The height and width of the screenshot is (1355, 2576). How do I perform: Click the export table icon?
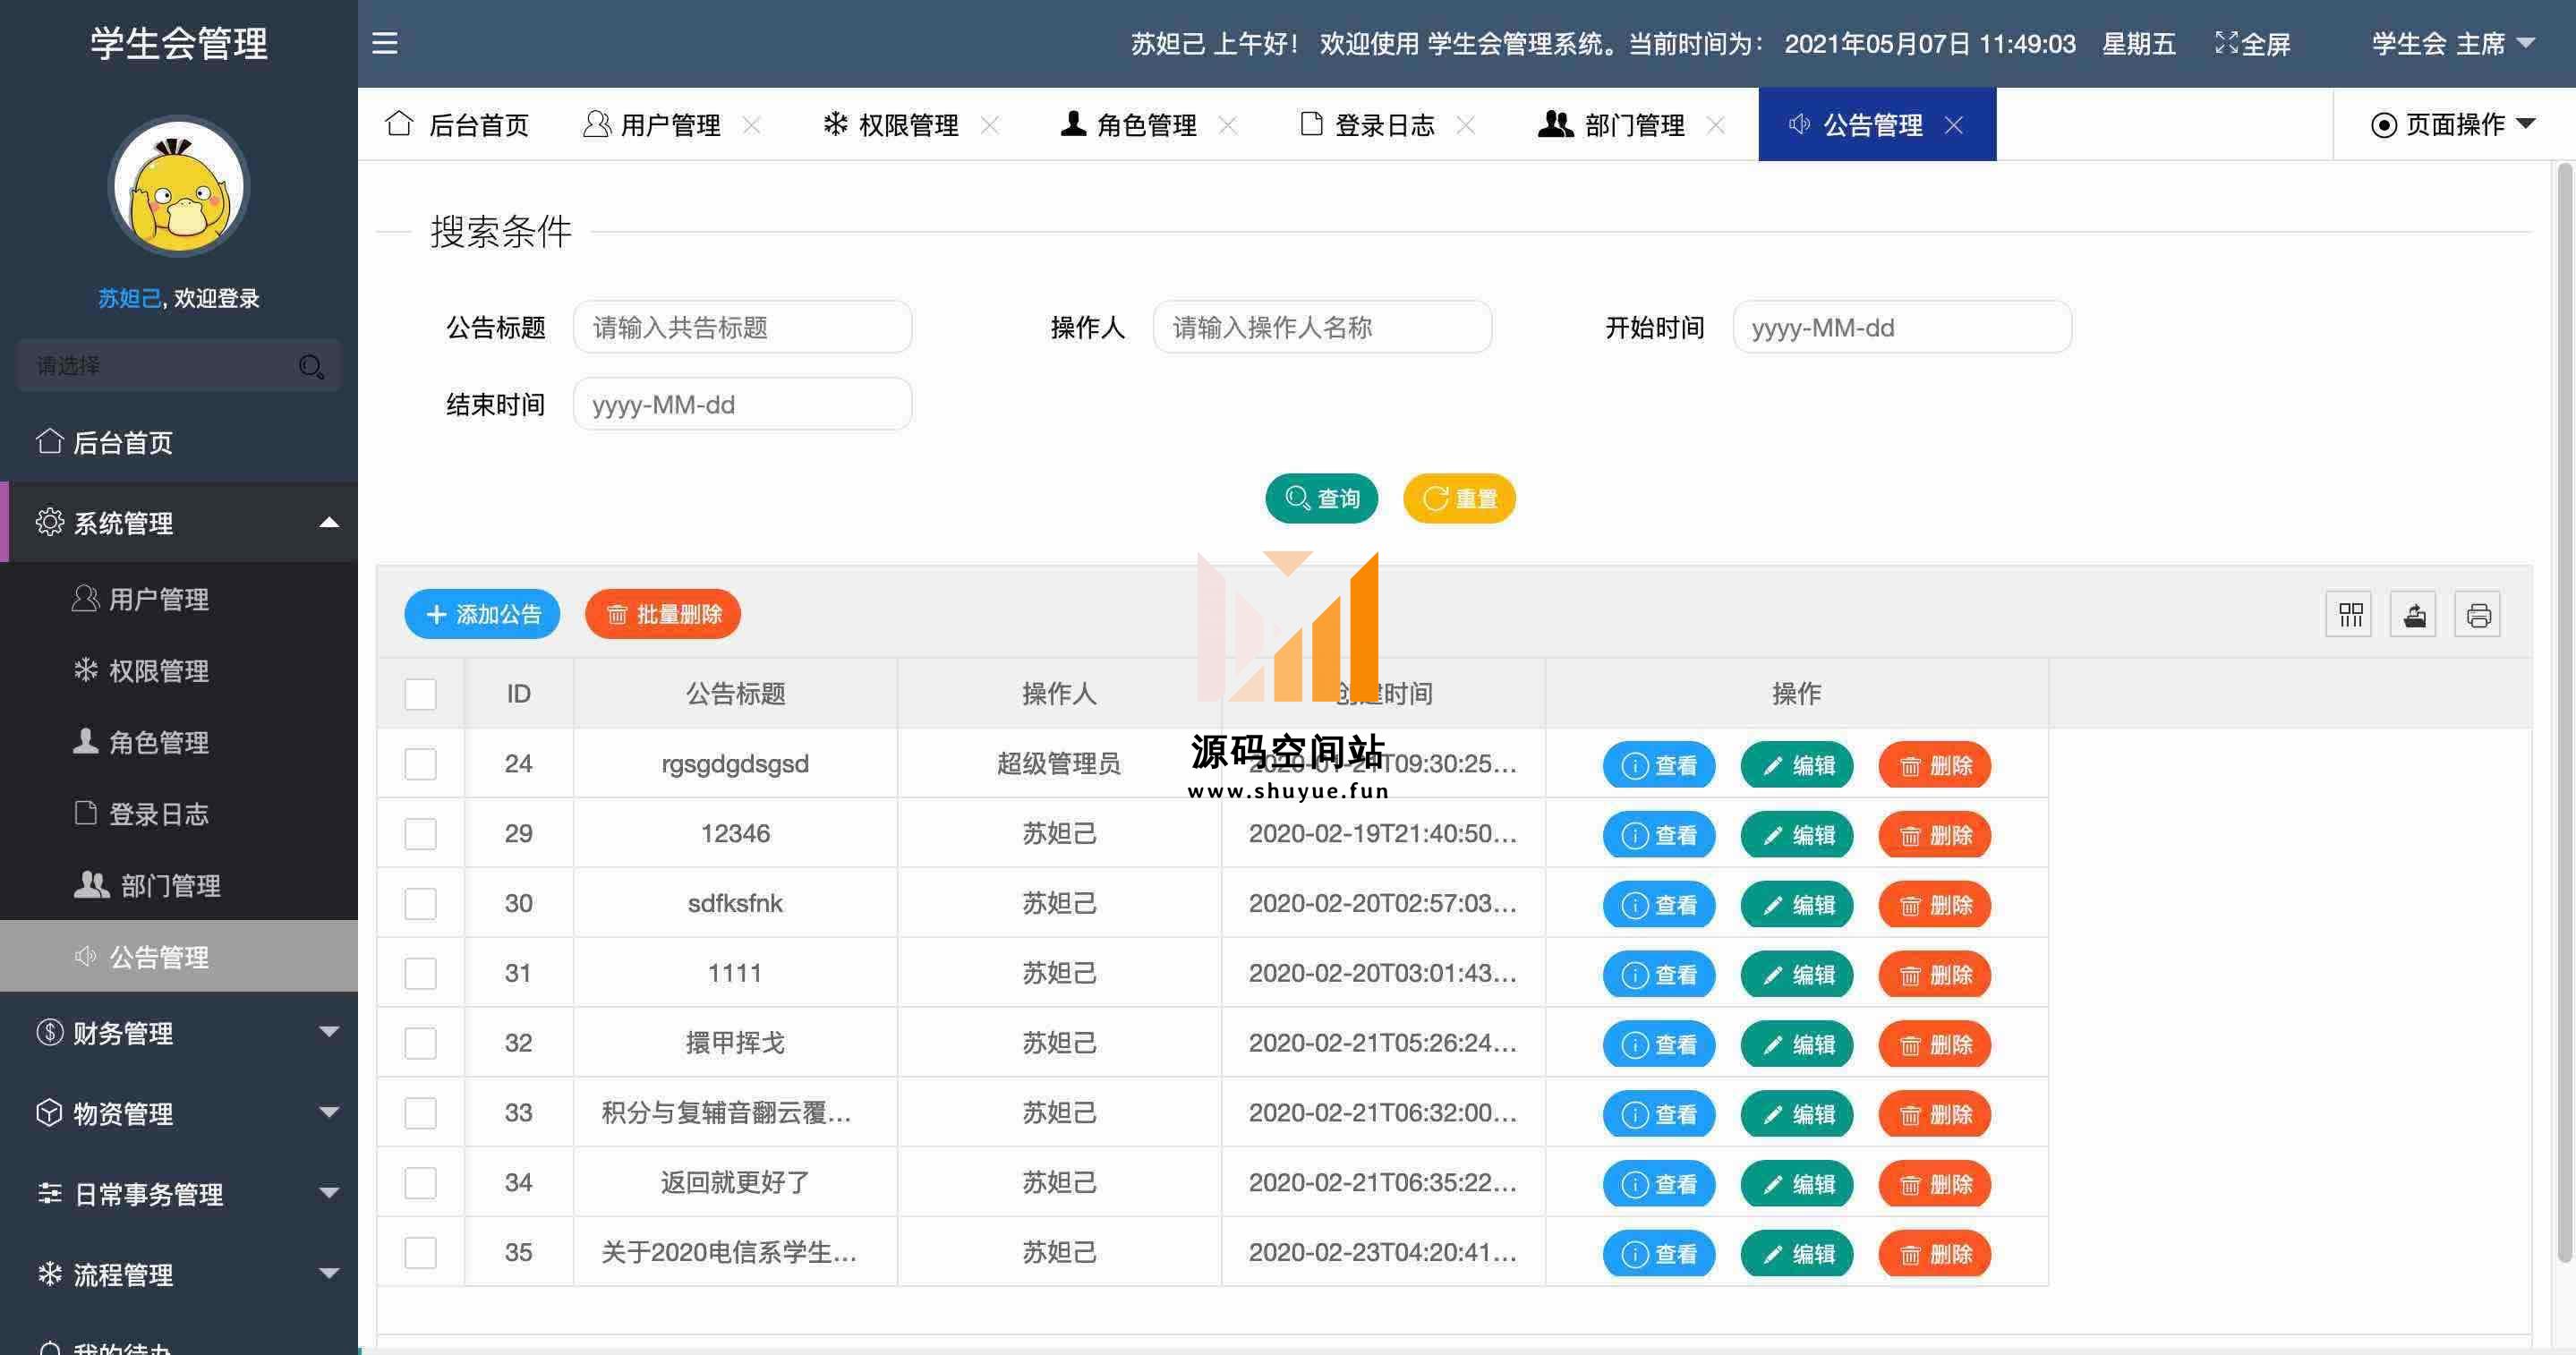[2414, 614]
